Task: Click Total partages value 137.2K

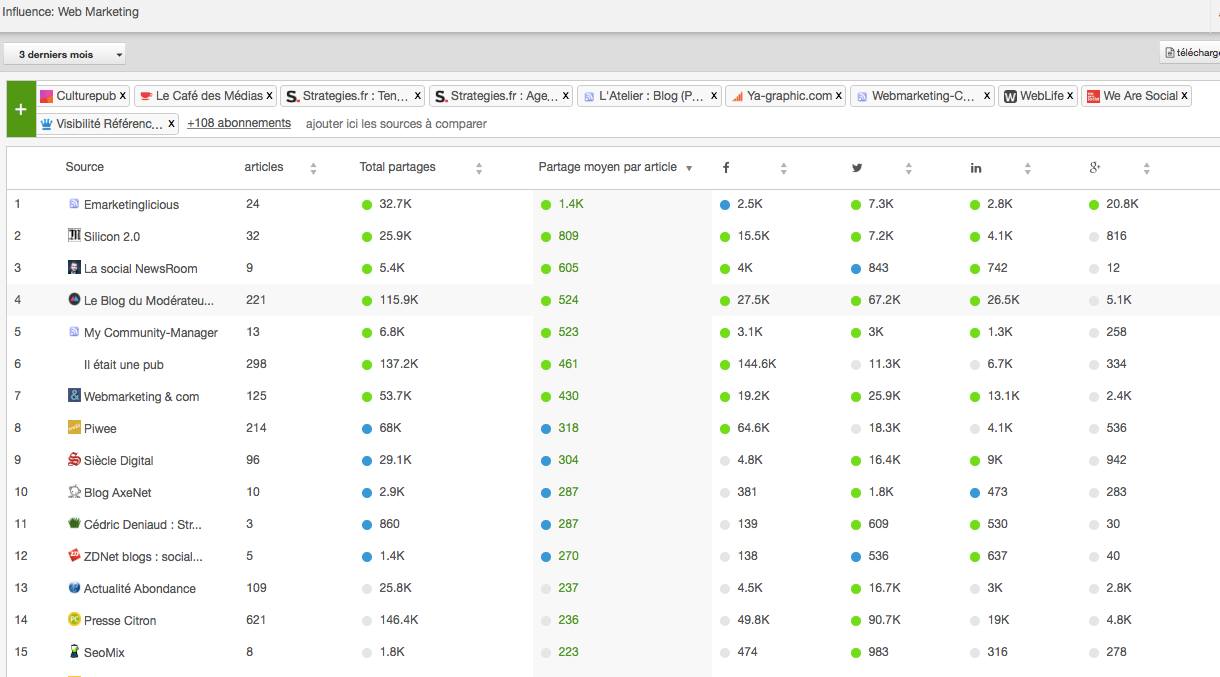Action: 398,364
